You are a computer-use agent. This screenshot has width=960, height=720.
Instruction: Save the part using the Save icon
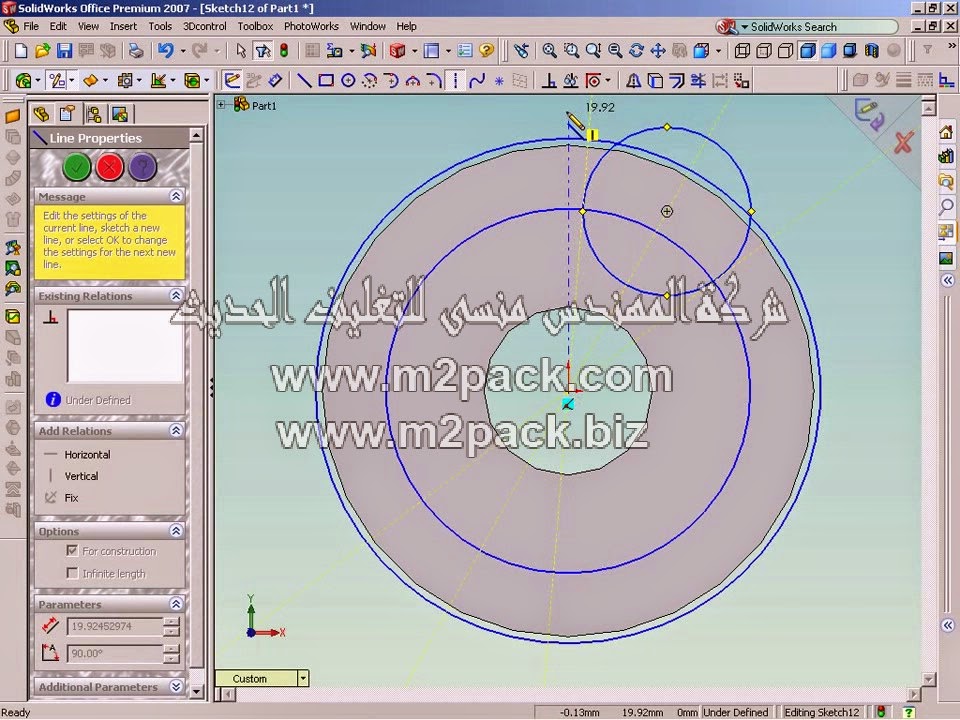point(64,50)
